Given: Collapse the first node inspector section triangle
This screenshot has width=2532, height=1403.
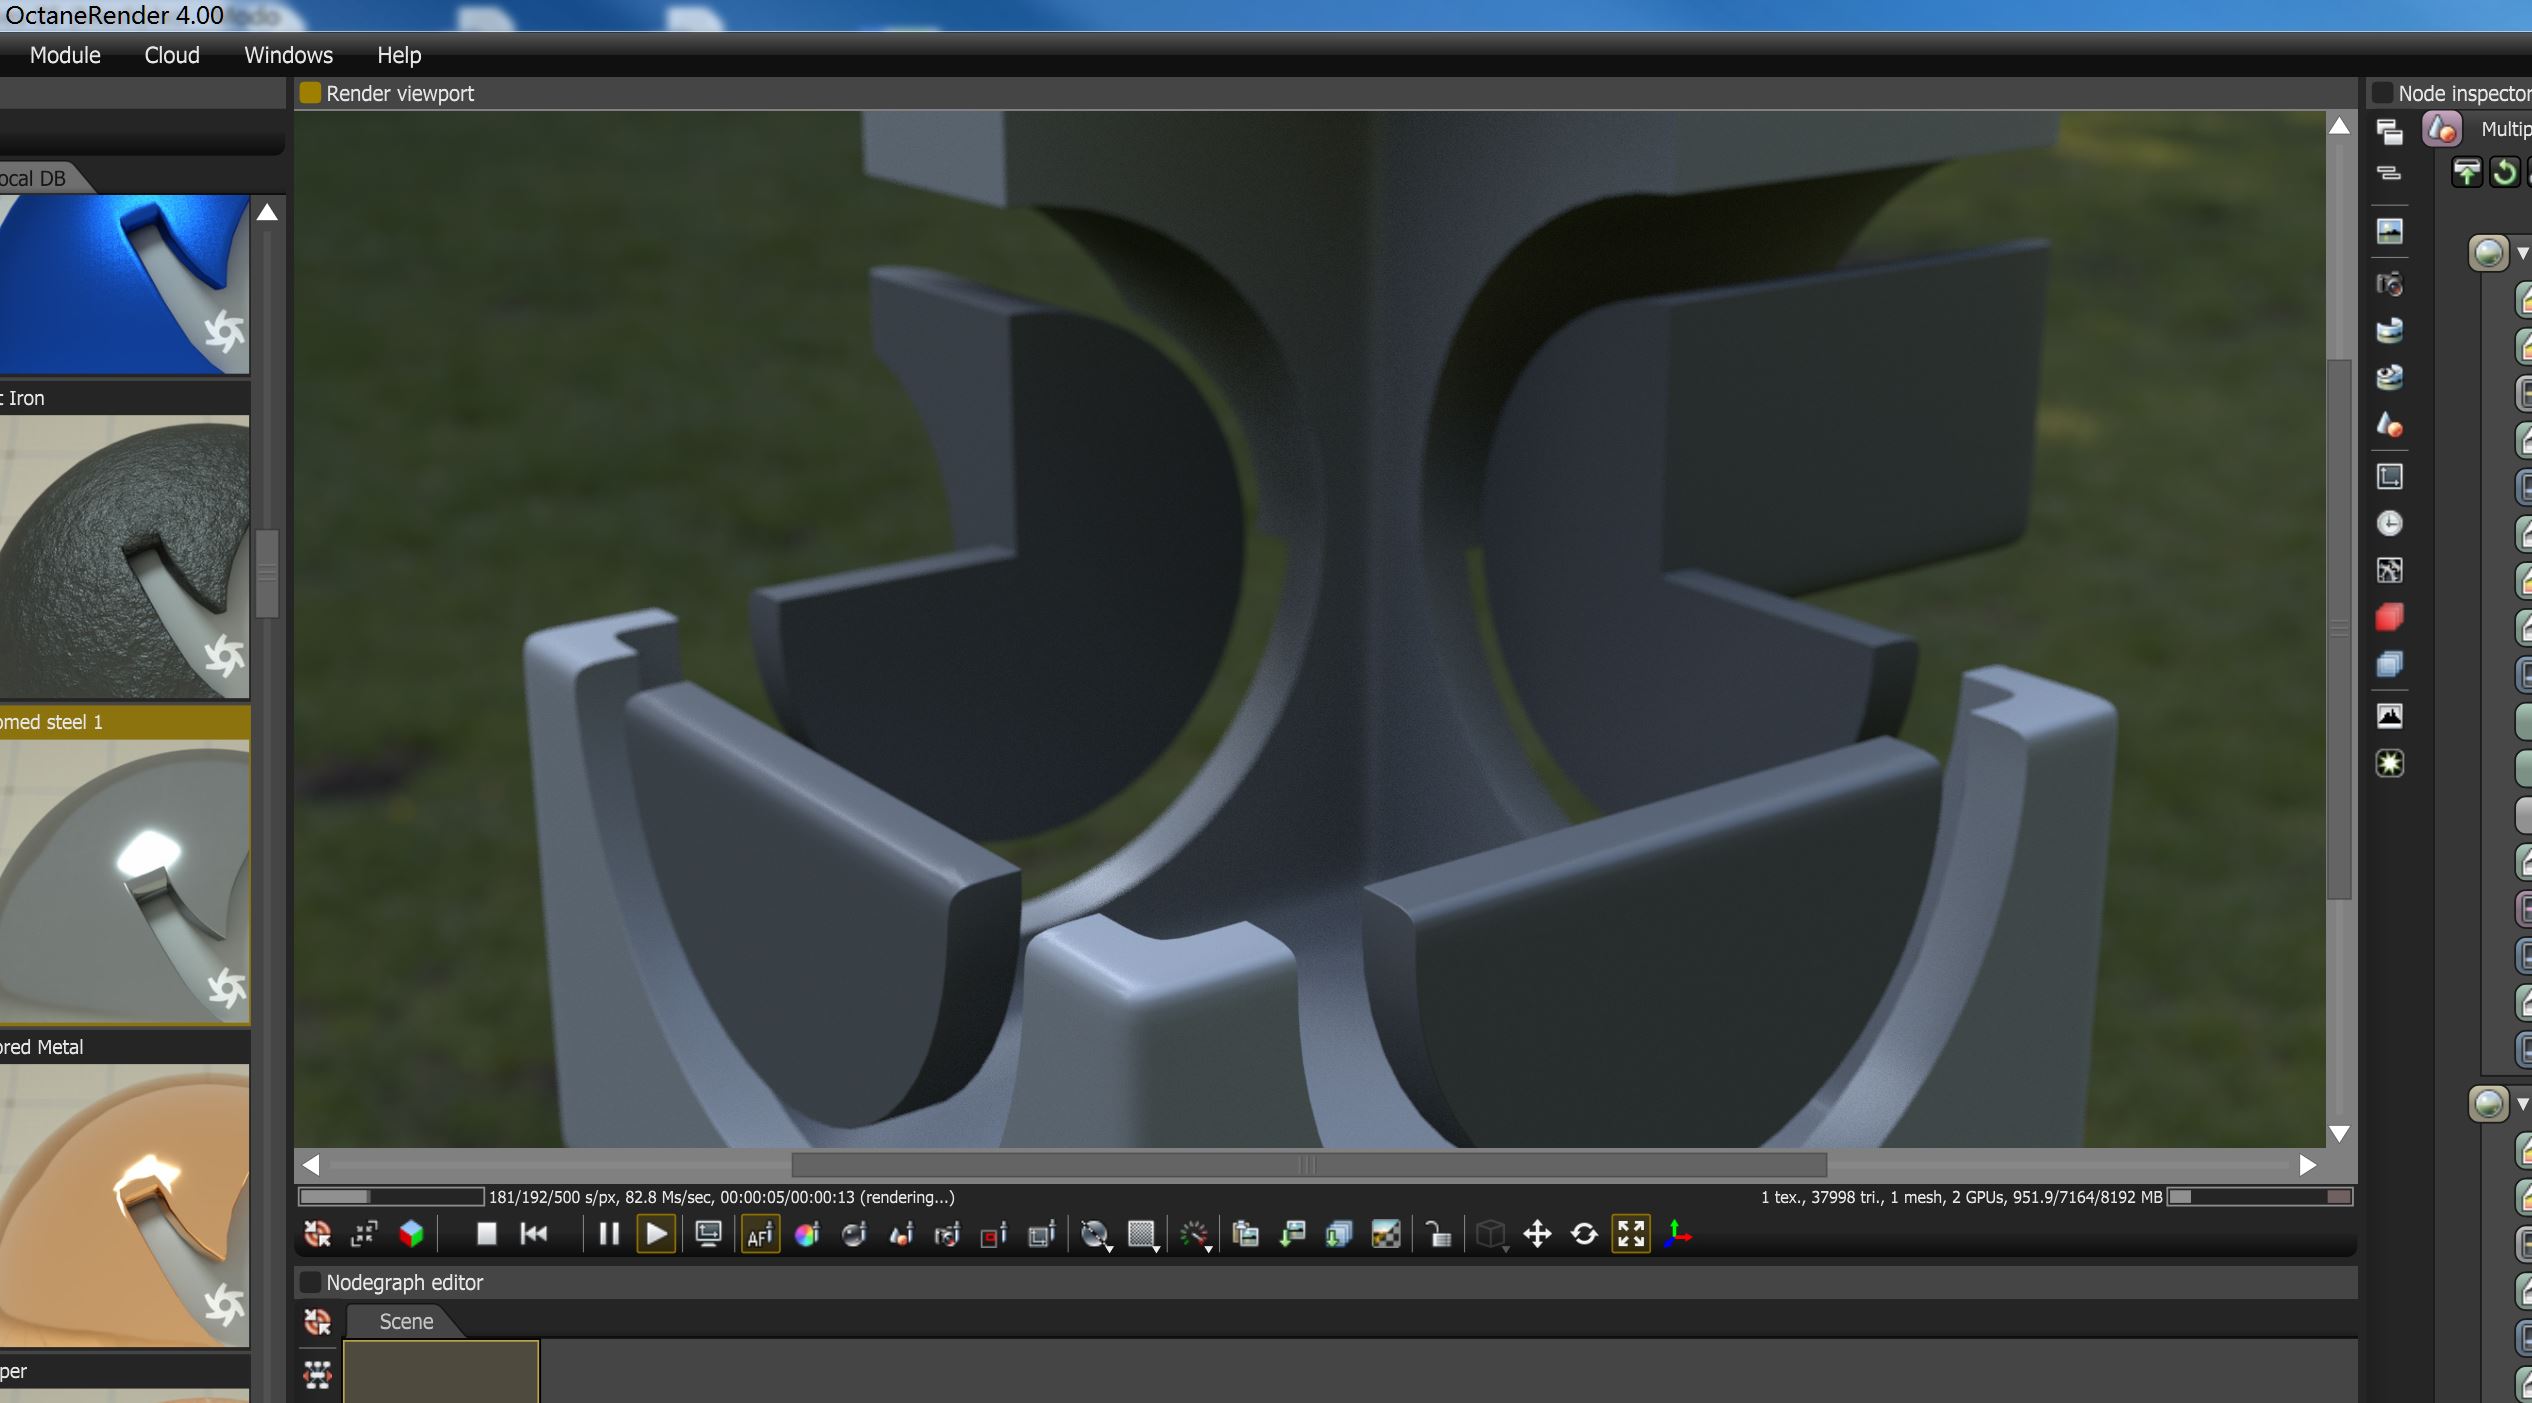Looking at the screenshot, I should click(x=2522, y=253).
